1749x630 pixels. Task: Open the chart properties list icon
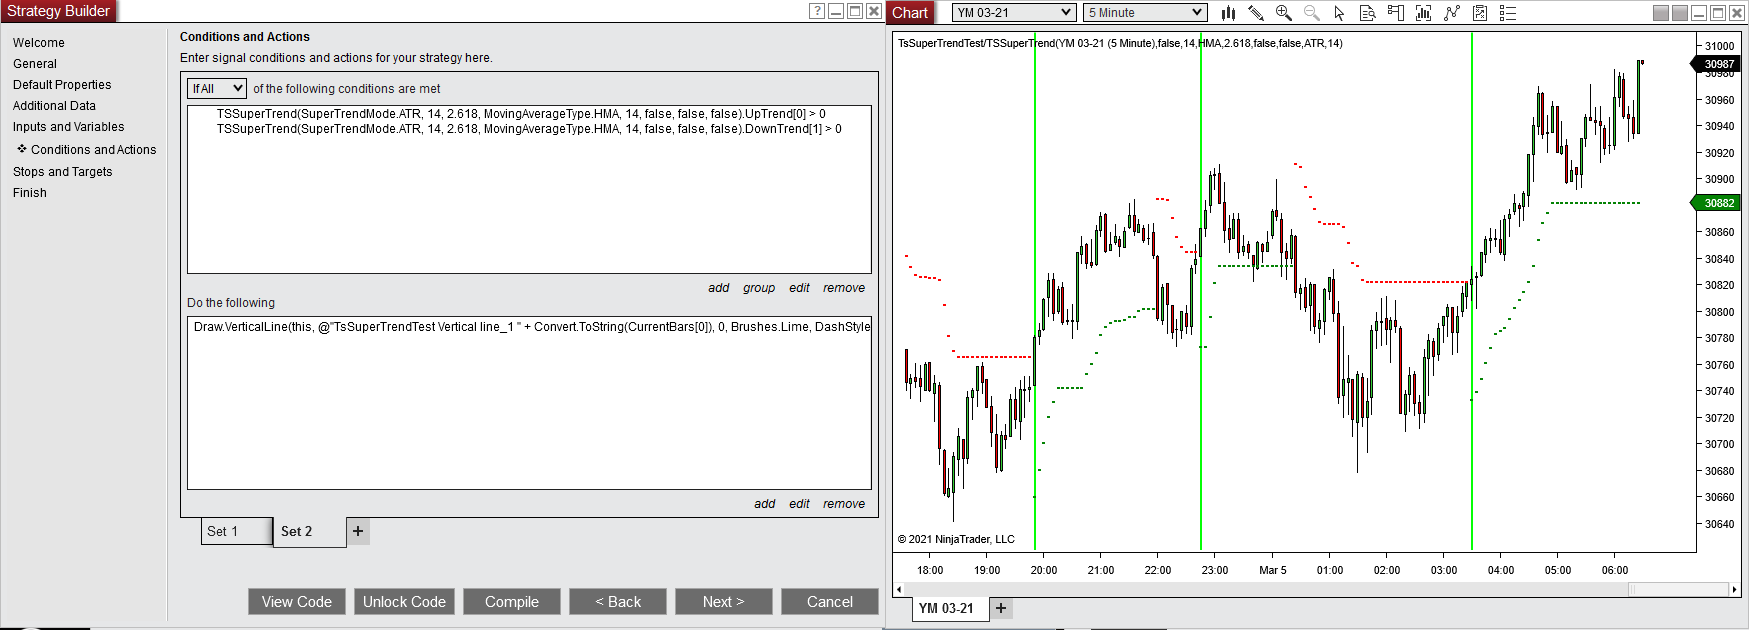coord(1508,13)
